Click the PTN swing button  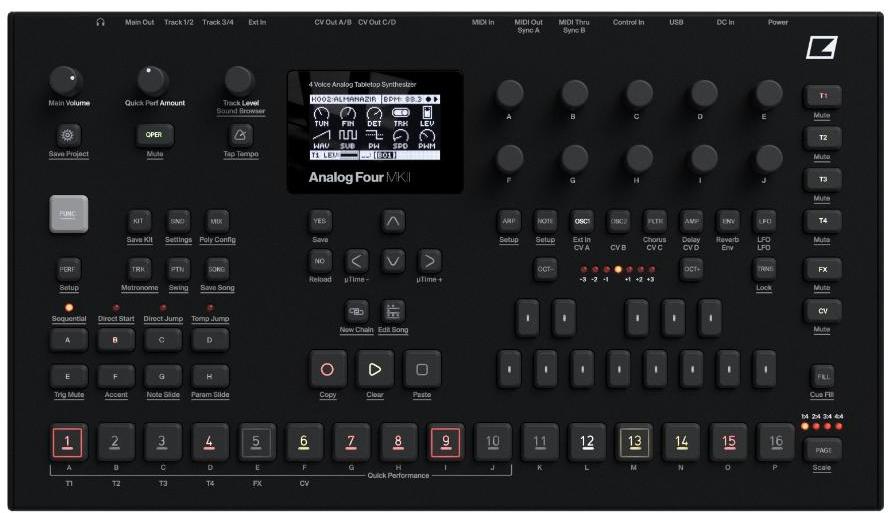177,270
